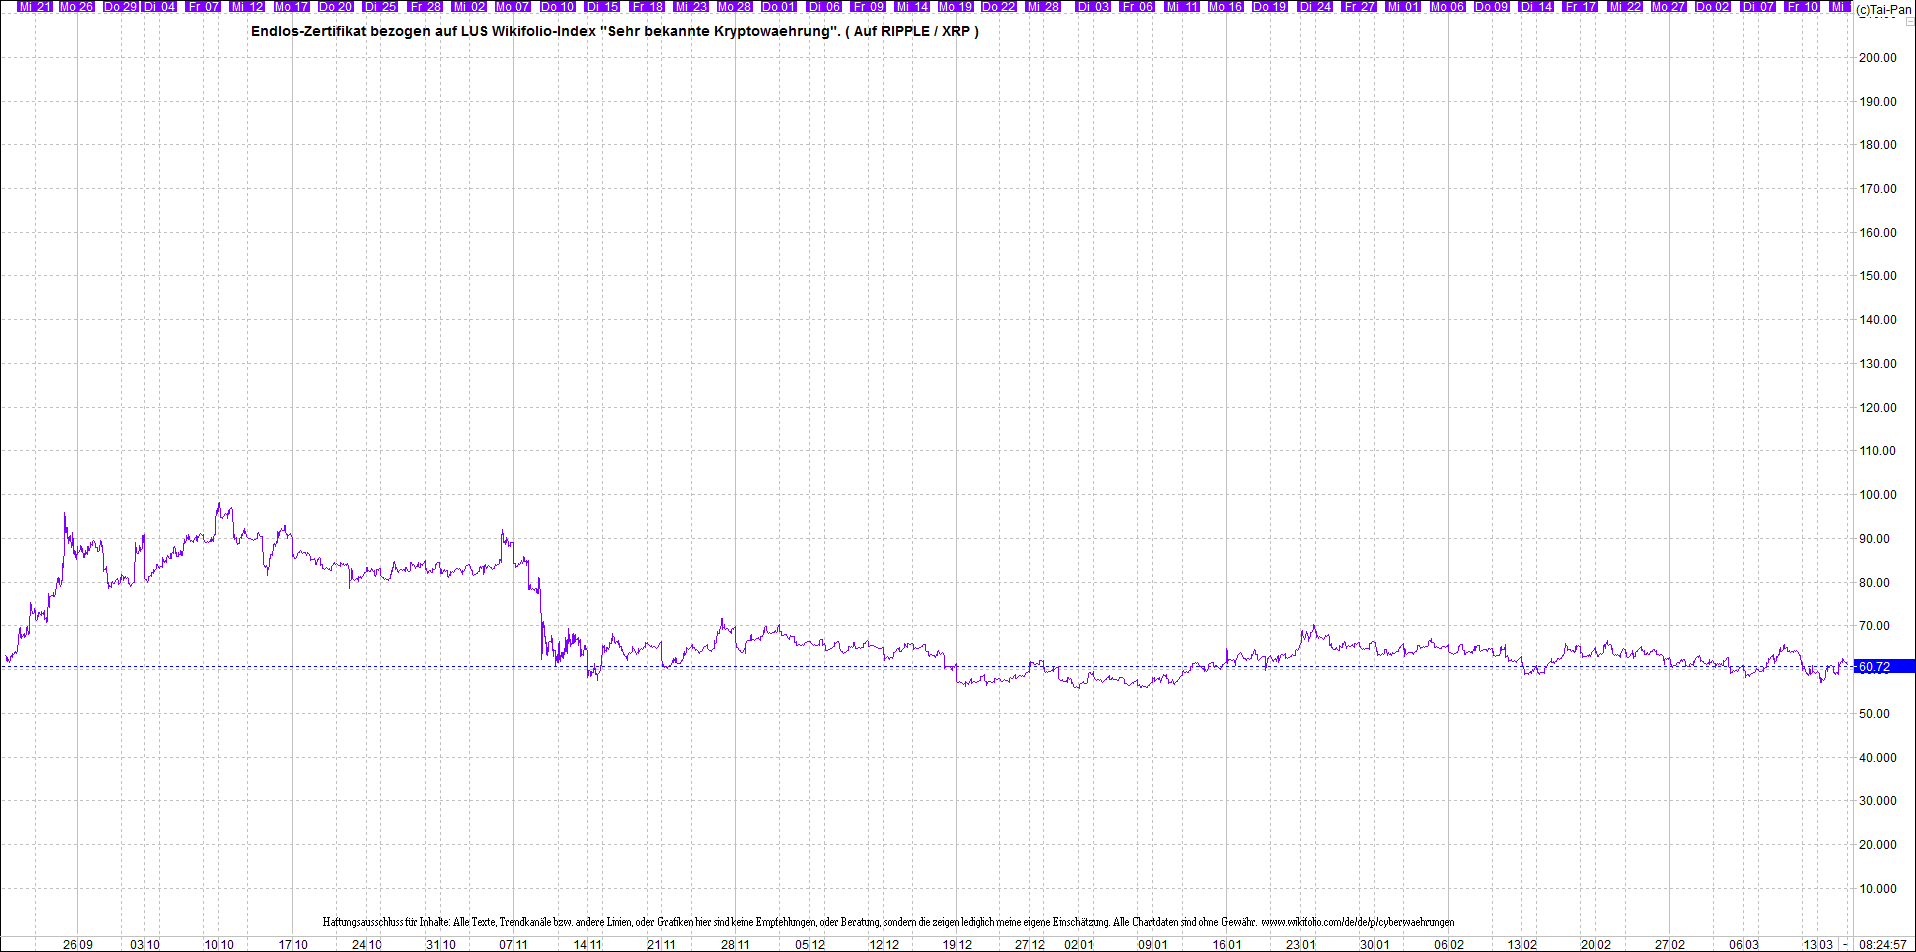Select the top date label Do 01

[x=779, y=6]
